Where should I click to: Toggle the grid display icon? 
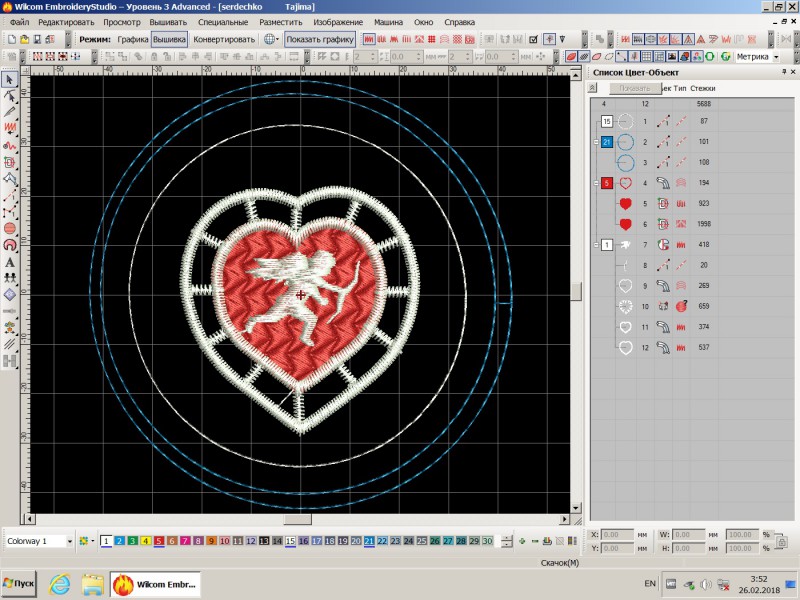(646, 57)
